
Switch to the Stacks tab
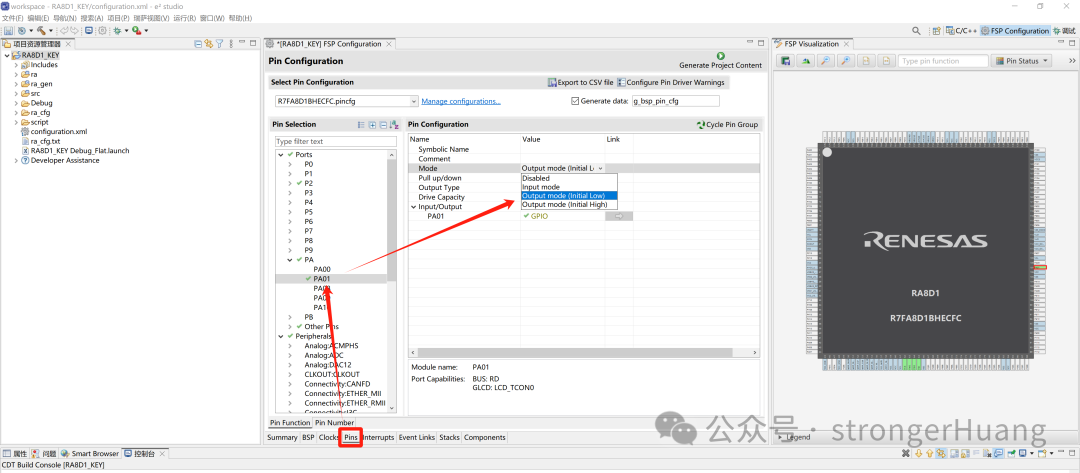(x=449, y=437)
